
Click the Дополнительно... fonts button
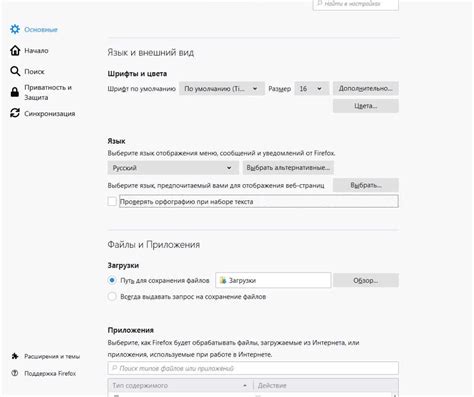[366, 88]
